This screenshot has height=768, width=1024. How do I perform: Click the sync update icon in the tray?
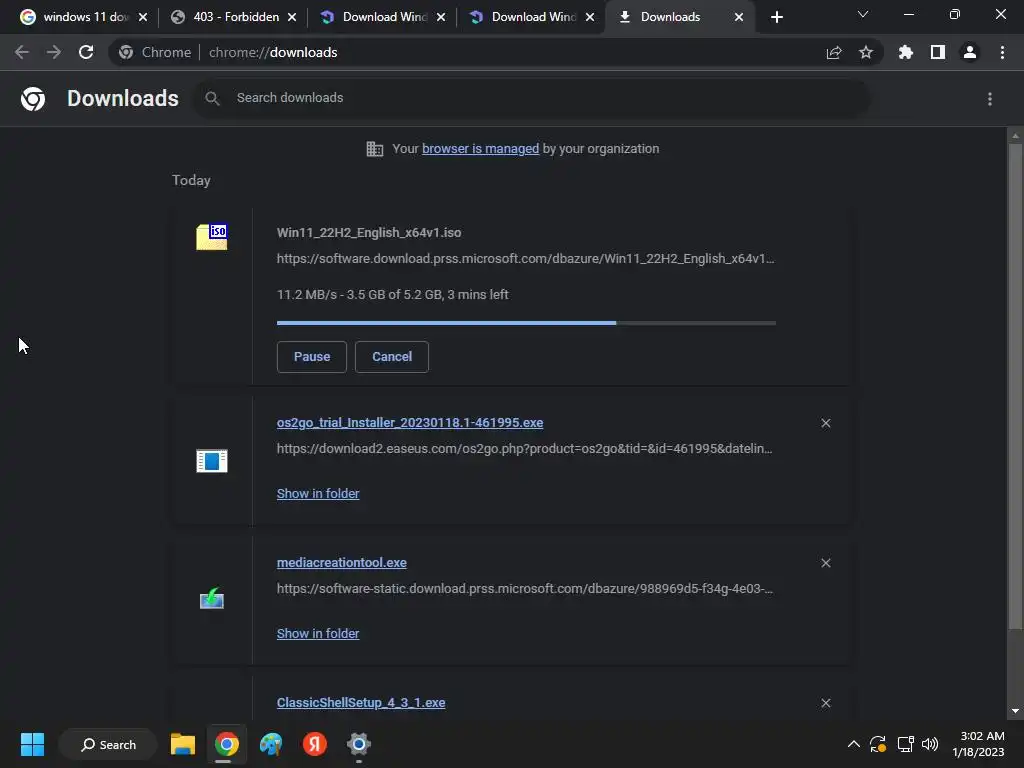coord(878,744)
